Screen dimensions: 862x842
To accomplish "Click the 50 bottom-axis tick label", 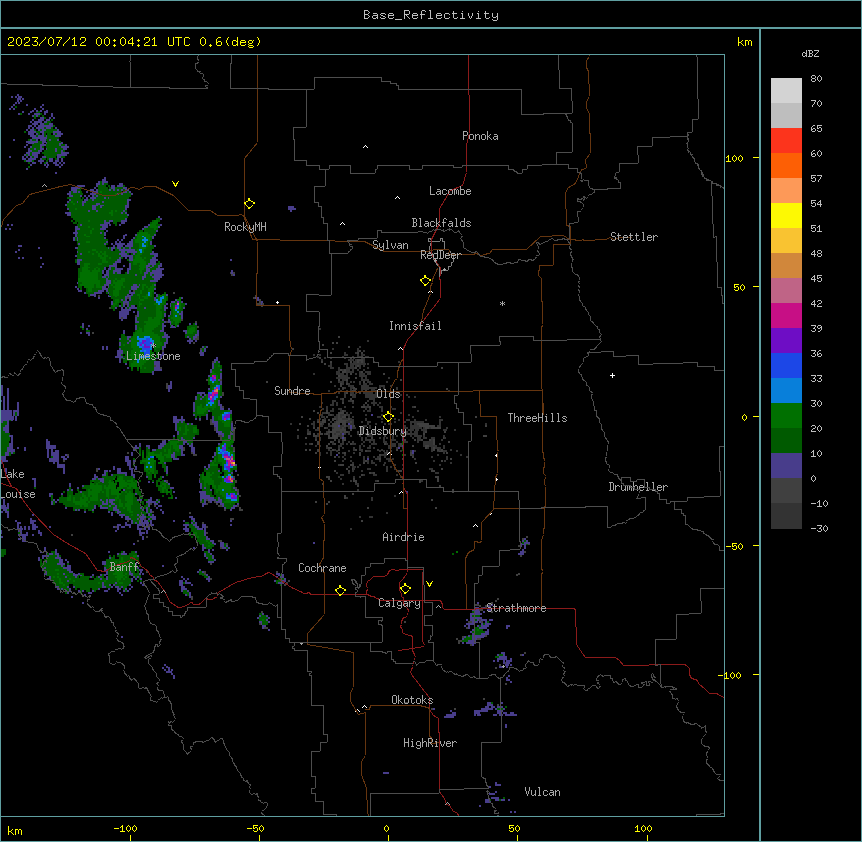I will [x=514, y=828].
